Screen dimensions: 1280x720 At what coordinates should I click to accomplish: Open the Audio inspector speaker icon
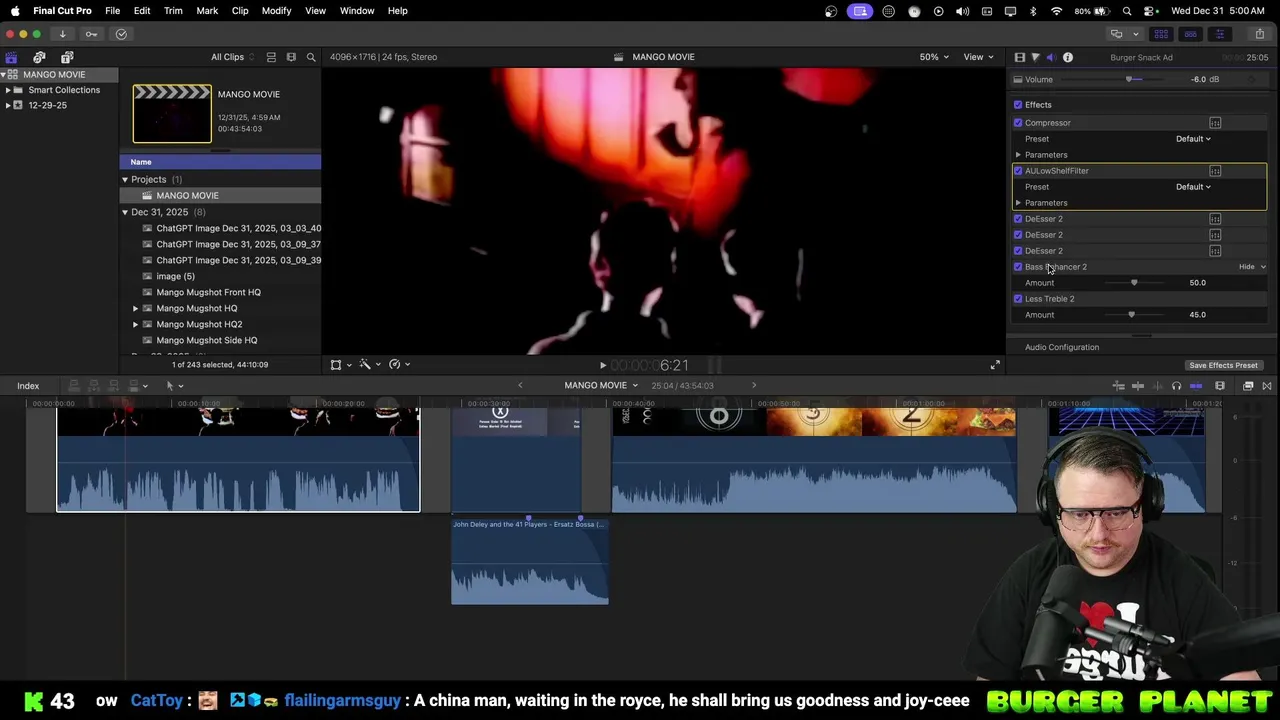1051,57
